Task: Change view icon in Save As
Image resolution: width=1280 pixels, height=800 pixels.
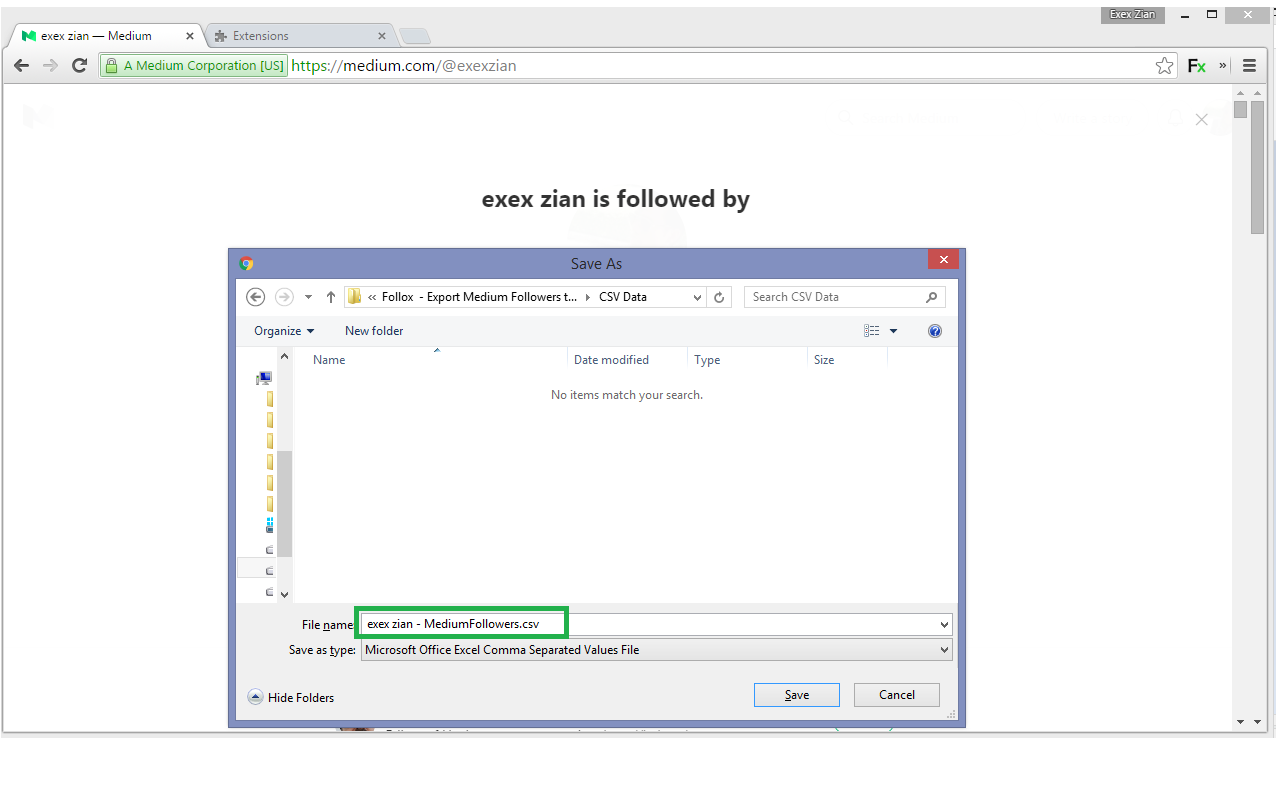Action: click(872, 331)
